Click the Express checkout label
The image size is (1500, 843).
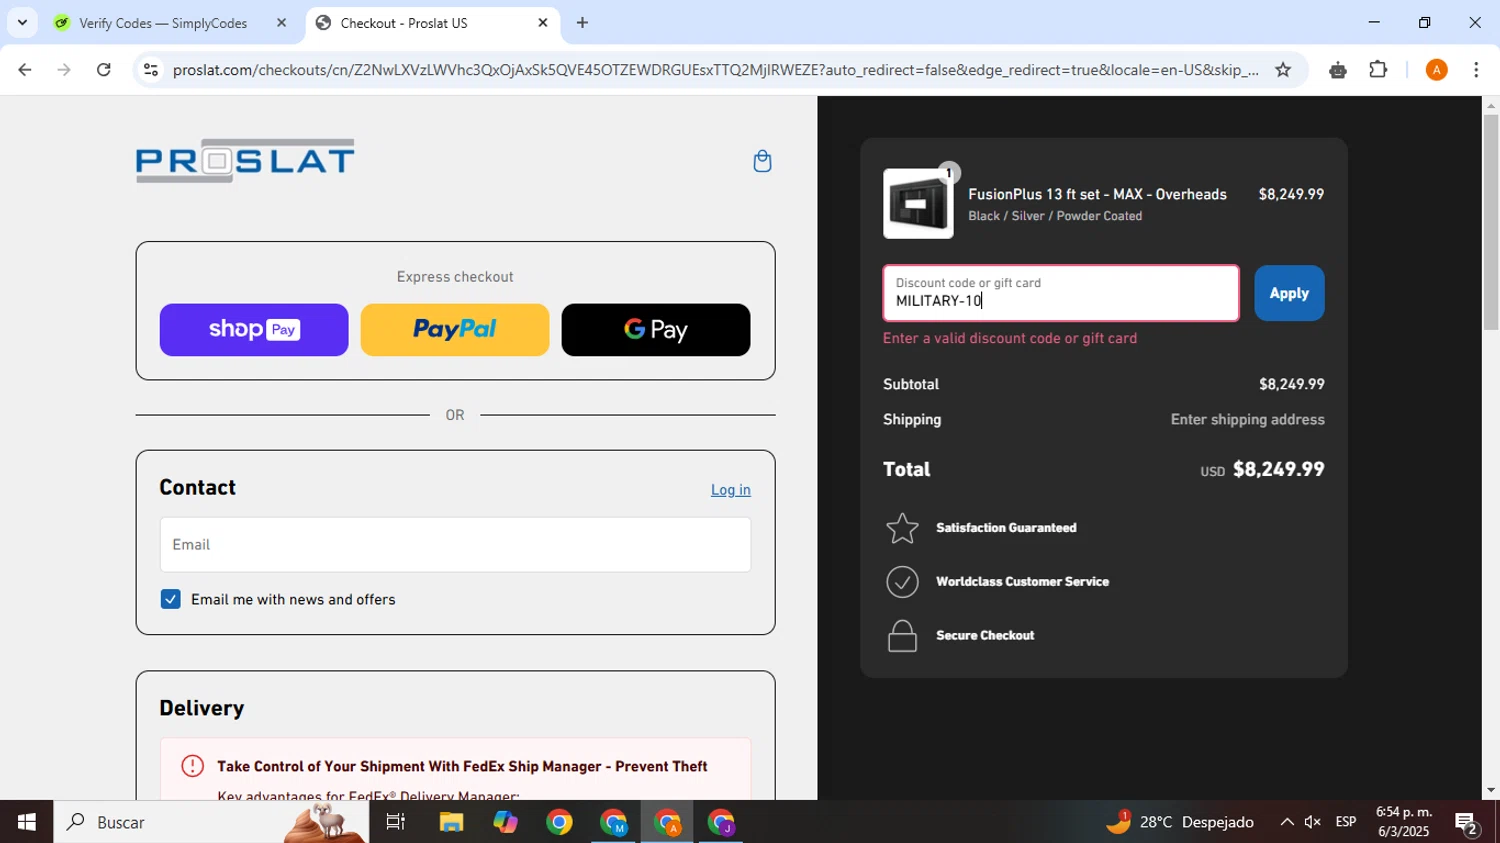[455, 277]
